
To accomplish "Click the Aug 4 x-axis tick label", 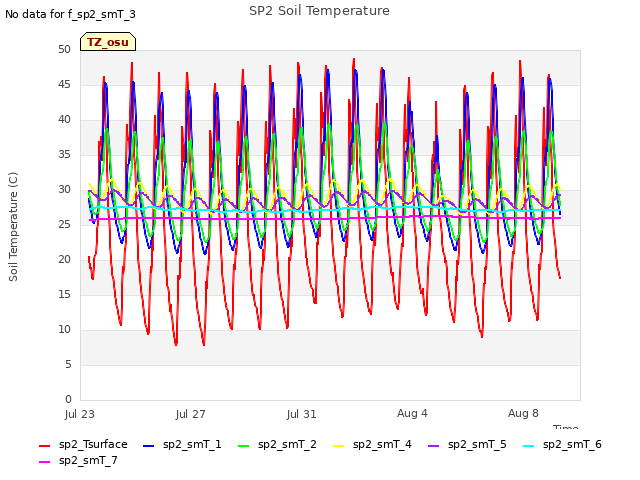I will click(412, 413).
